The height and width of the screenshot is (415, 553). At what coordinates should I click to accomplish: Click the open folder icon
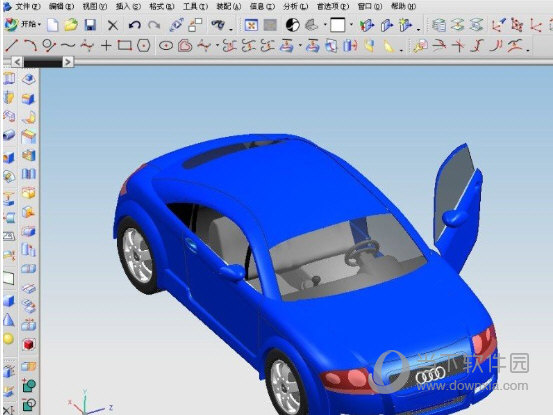71,25
